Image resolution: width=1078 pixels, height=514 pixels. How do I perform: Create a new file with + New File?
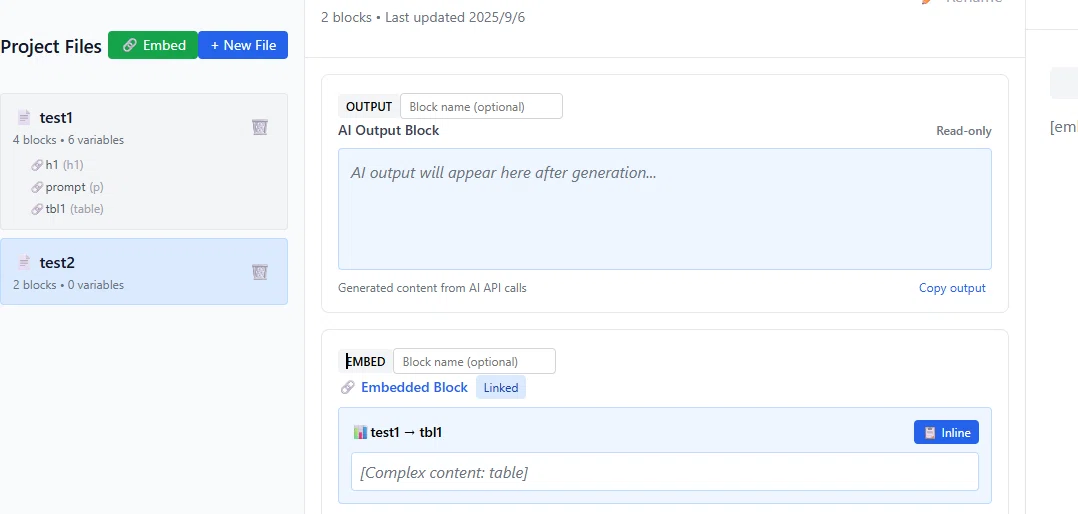pyautogui.click(x=243, y=45)
